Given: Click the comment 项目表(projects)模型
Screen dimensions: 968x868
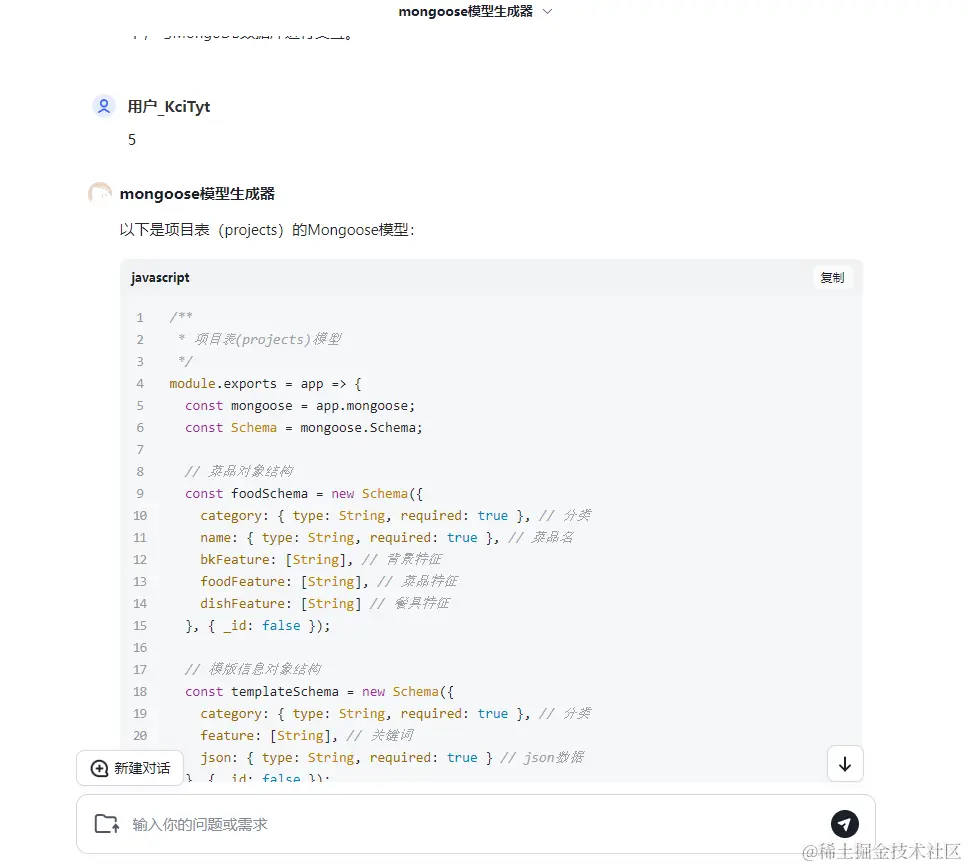Looking at the screenshot, I should [x=267, y=340].
